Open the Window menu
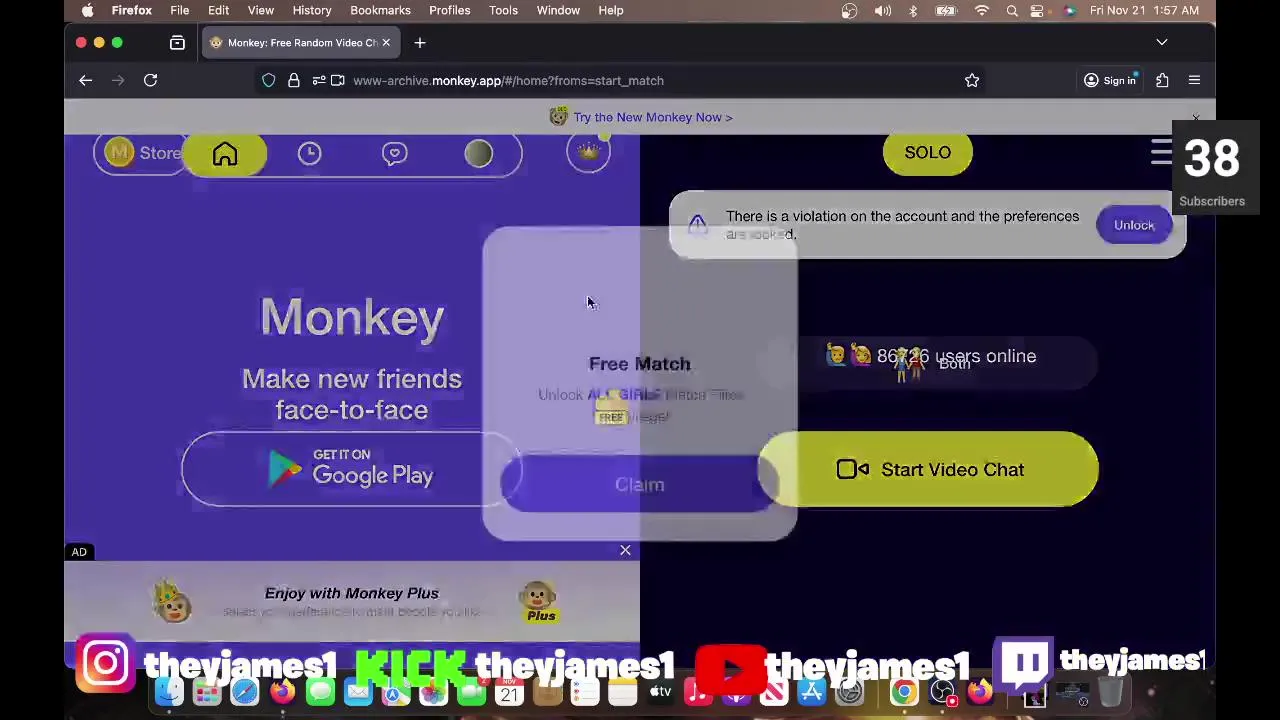 coord(558,10)
